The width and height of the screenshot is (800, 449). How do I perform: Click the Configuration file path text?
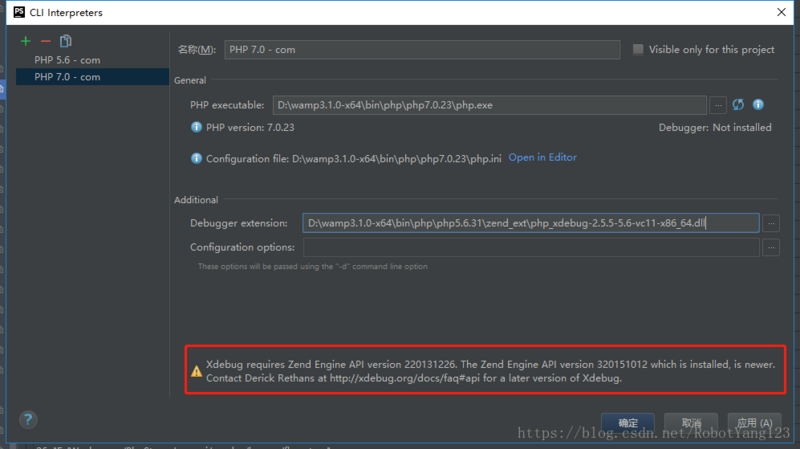[x=354, y=159]
